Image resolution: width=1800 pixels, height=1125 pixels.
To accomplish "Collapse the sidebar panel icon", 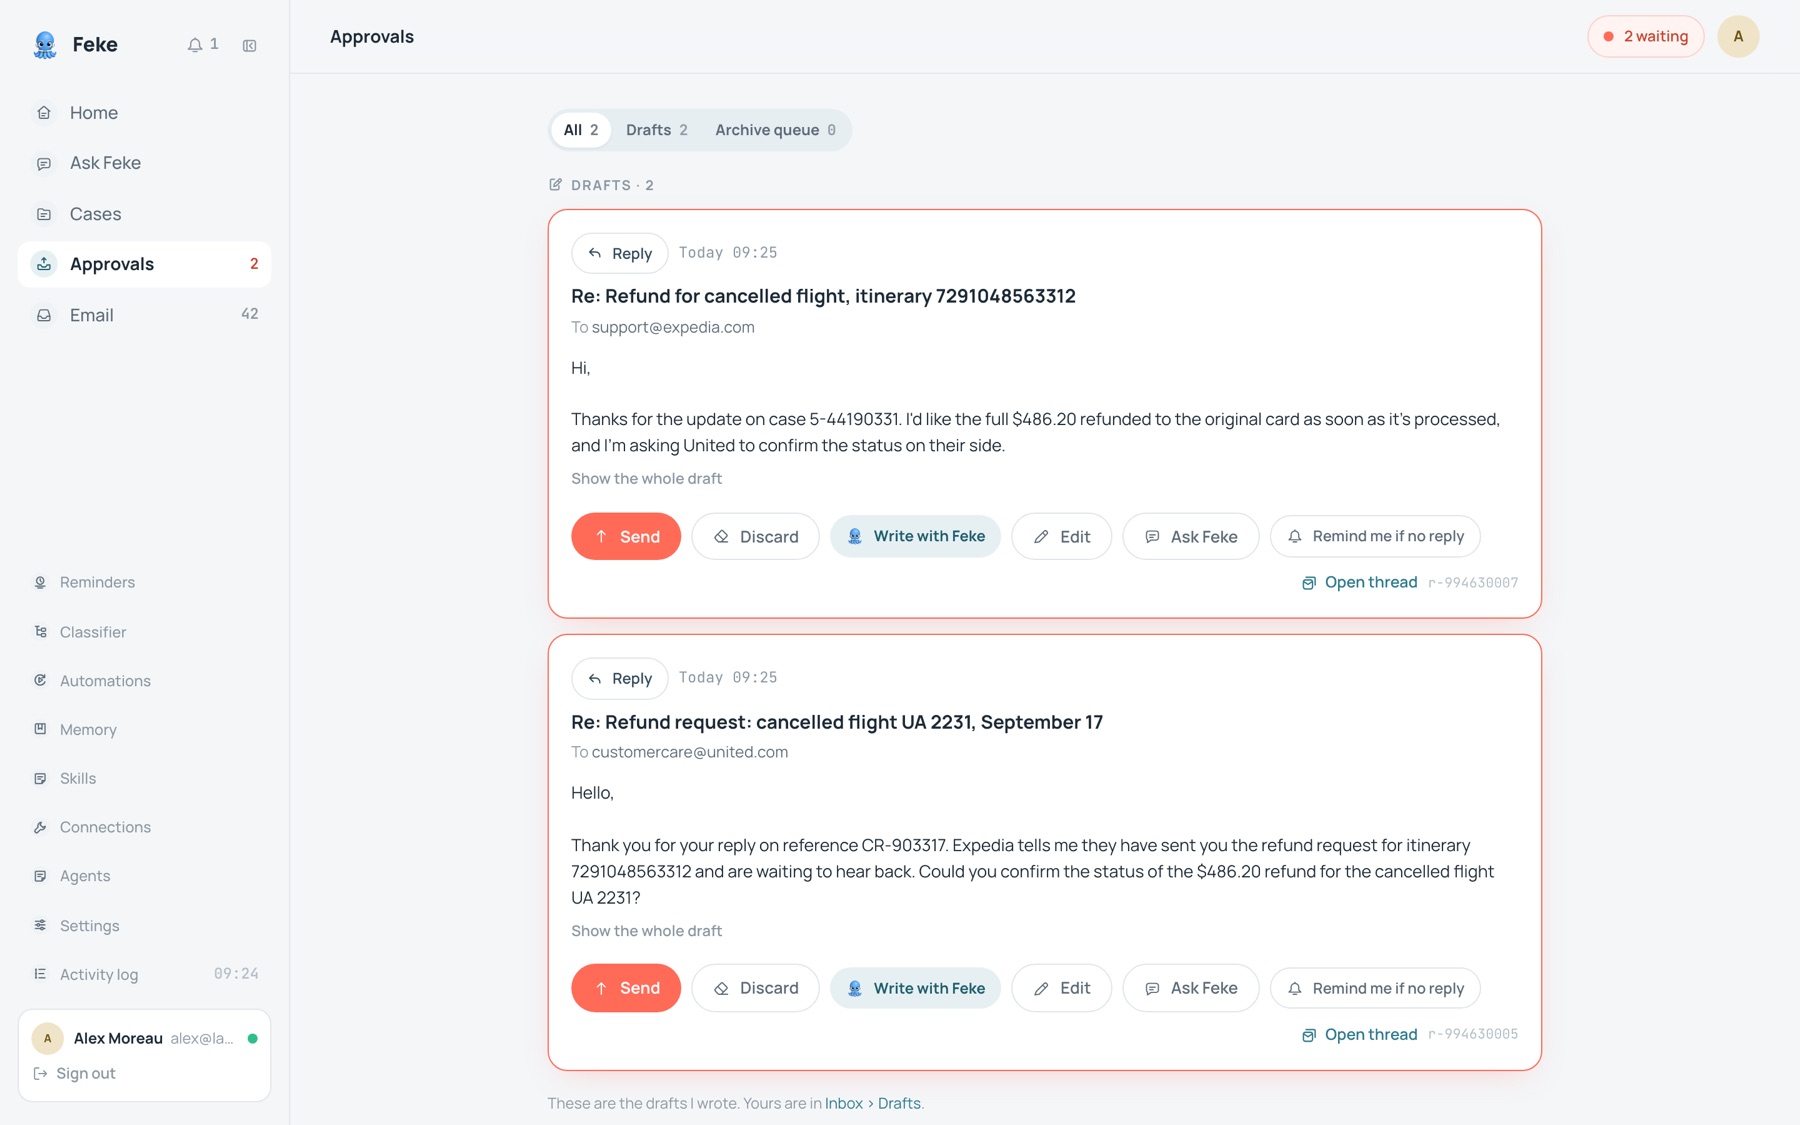I will tap(250, 45).
